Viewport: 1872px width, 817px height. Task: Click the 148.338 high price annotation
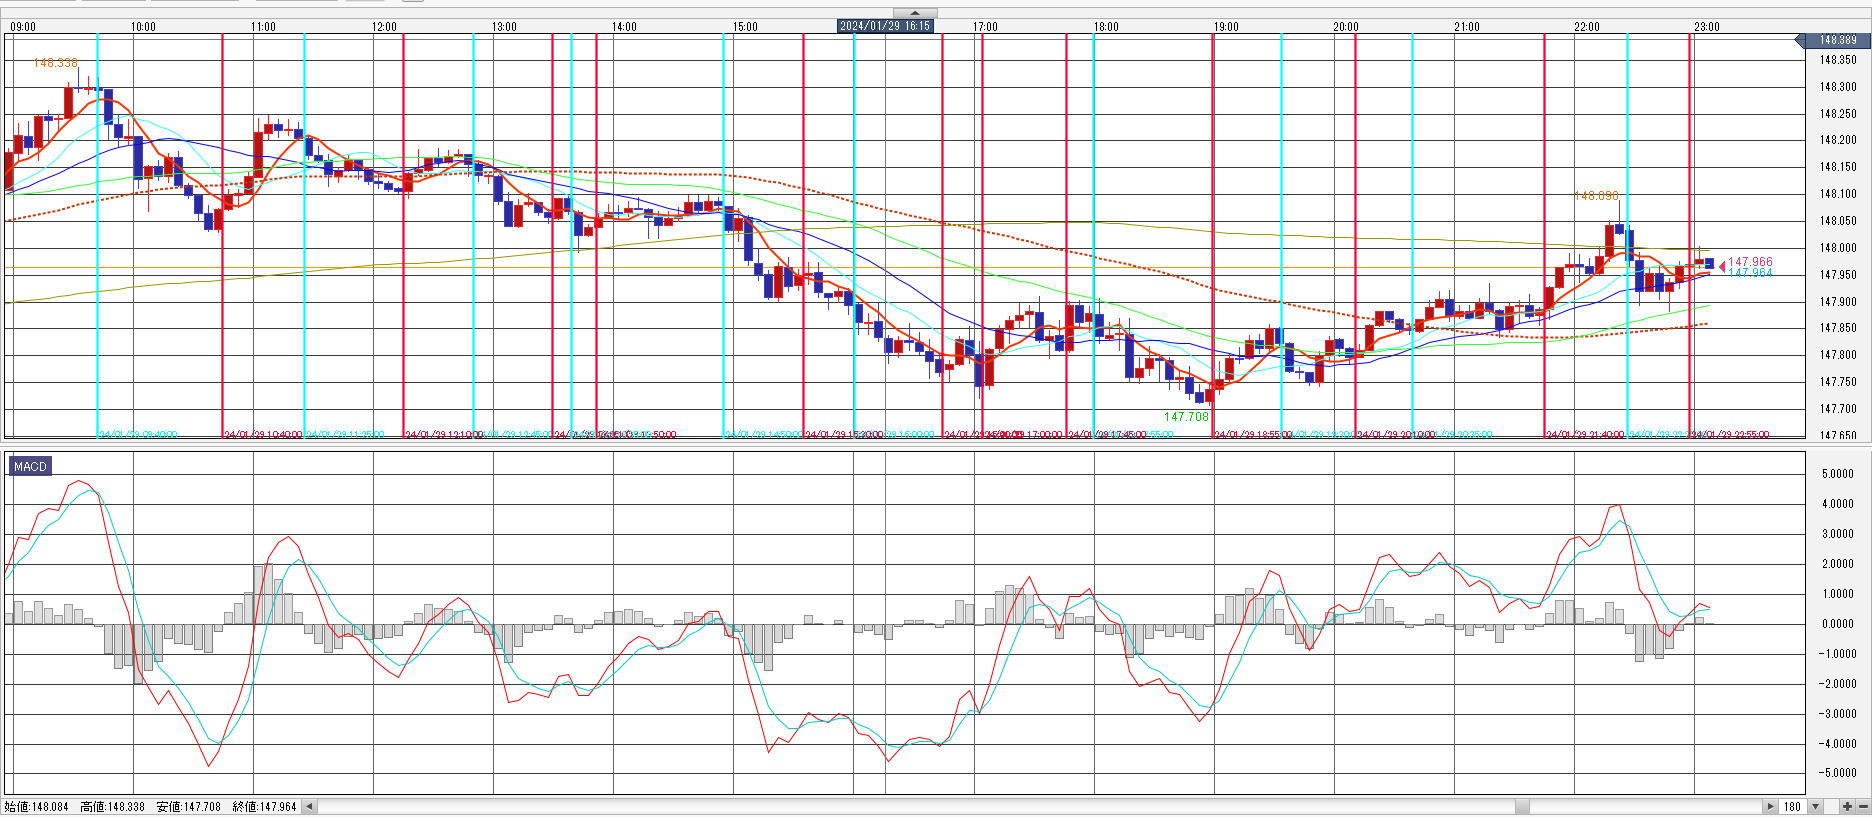(55, 63)
